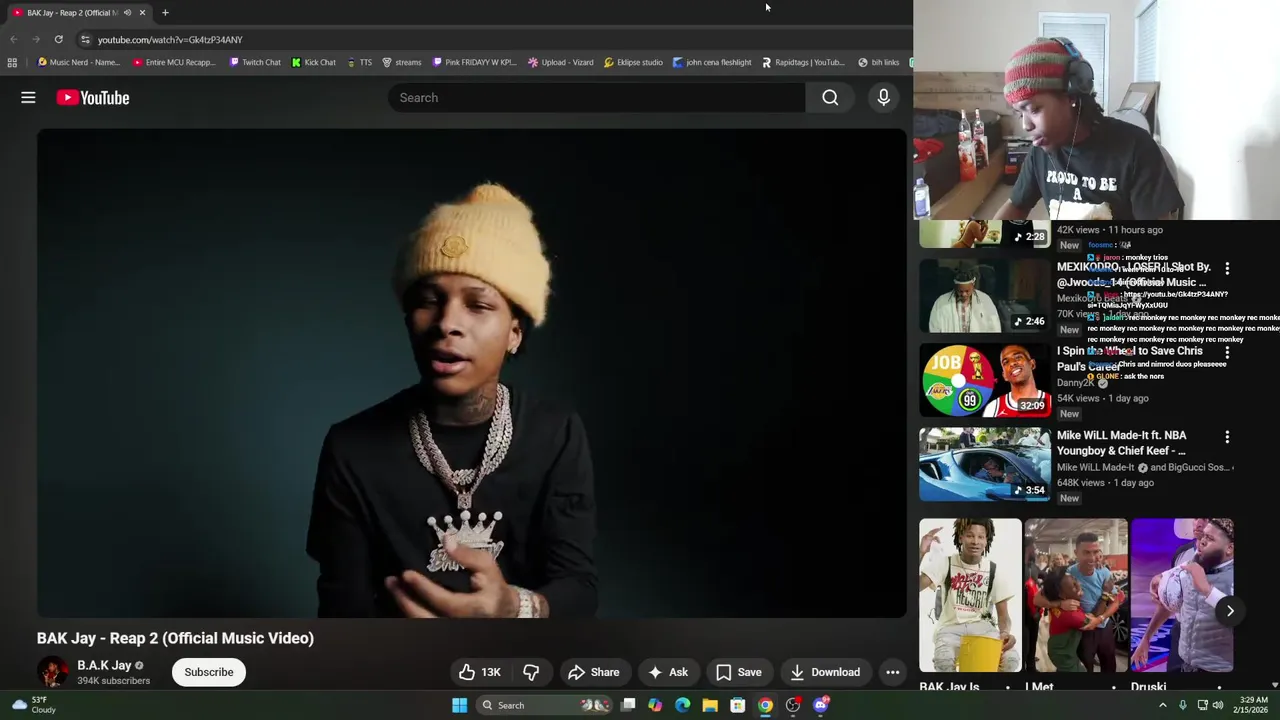Open Entire MCU Recap bookmark
This screenshot has width=1280, height=720.
click(174, 62)
